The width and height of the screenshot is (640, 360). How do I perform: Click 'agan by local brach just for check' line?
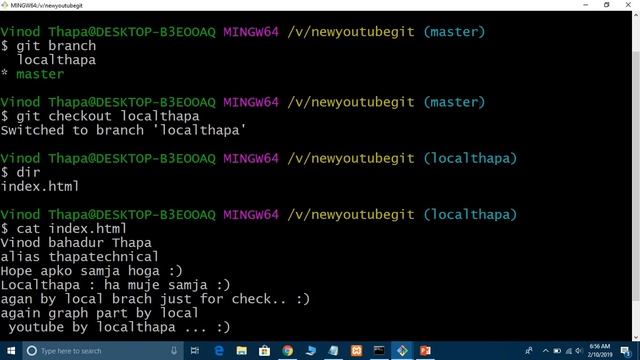155,299
